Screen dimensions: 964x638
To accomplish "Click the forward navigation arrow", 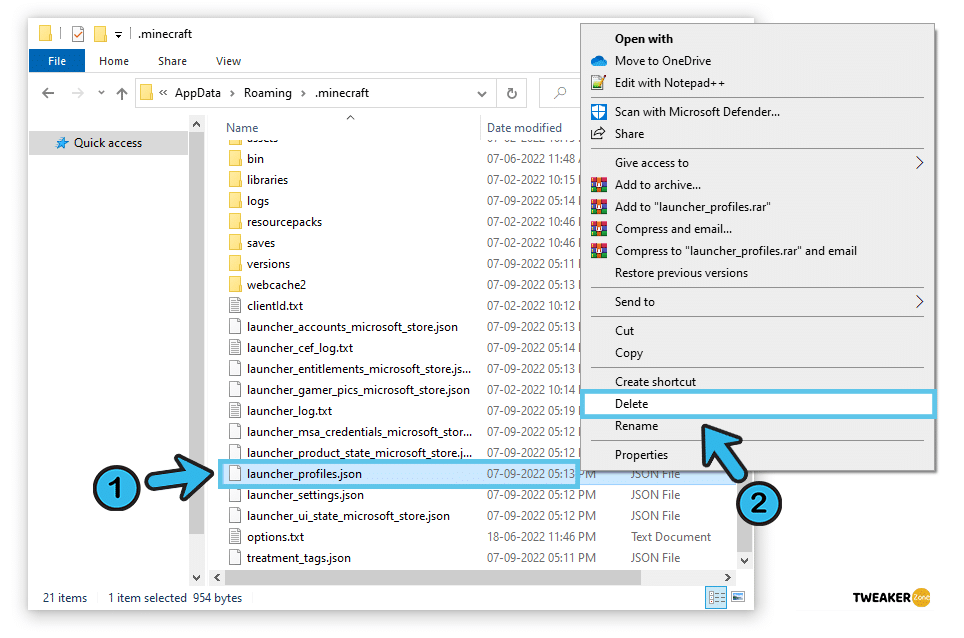I will 78,93.
